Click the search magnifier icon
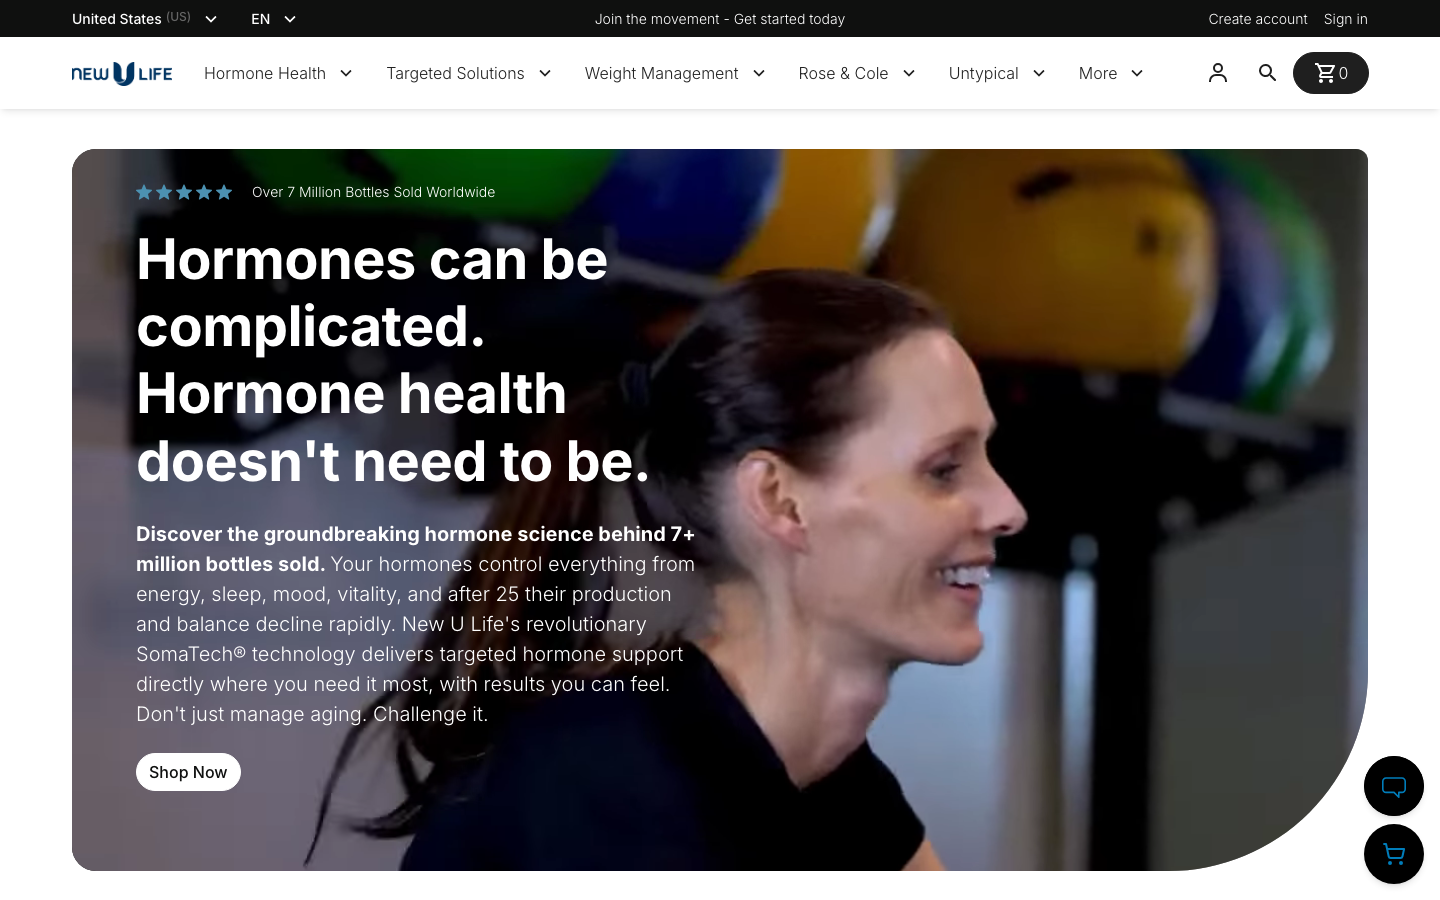Image resolution: width=1440 pixels, height=900 pixels. [1267, 73]
